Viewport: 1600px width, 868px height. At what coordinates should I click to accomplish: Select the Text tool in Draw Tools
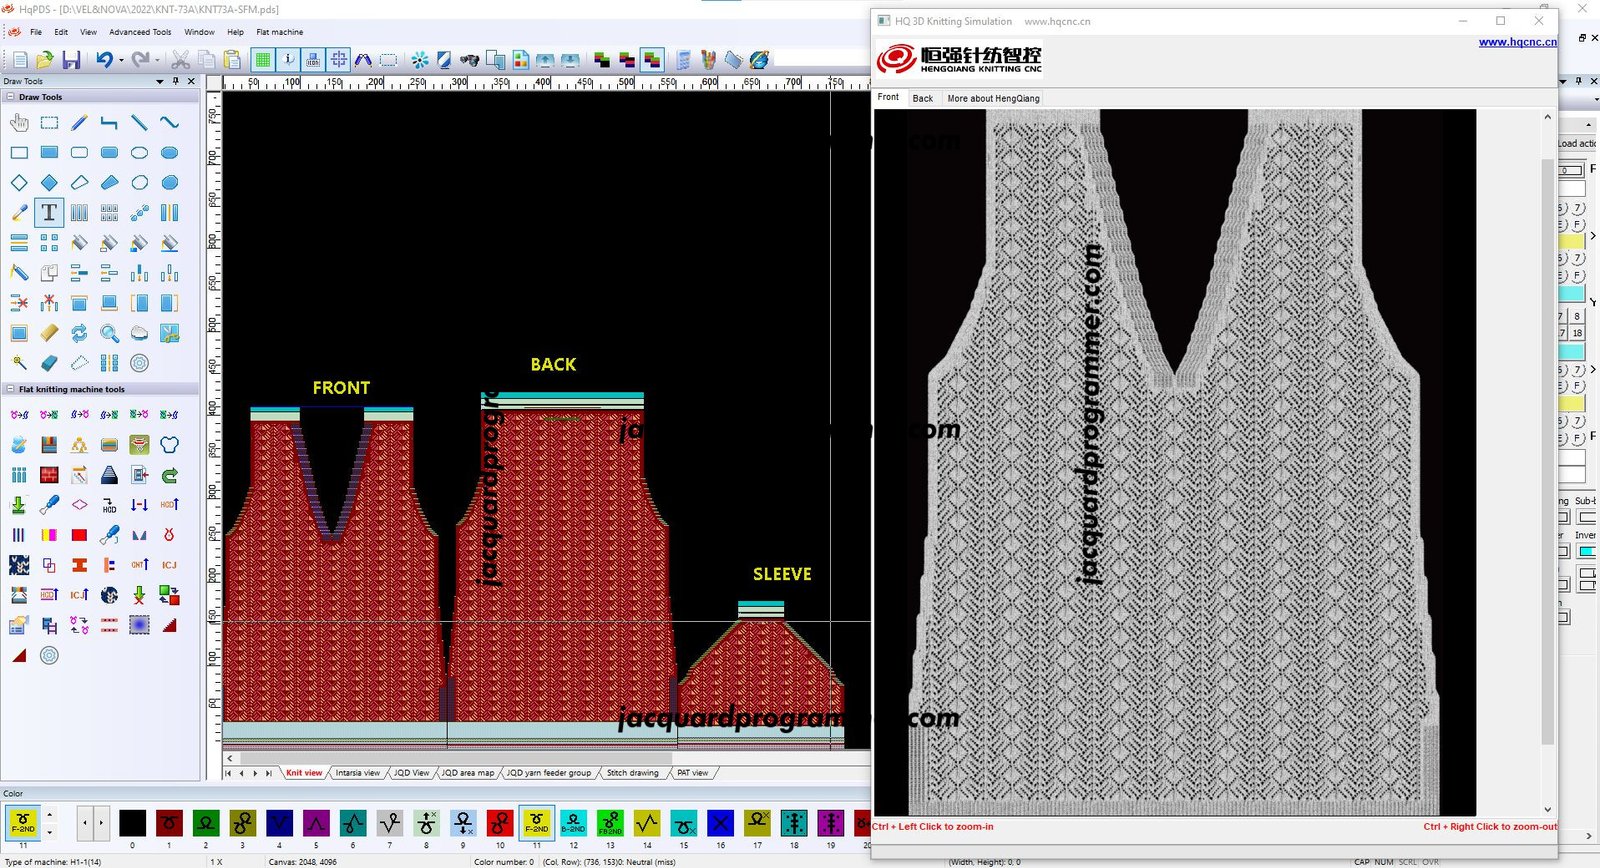pos(49,212)
